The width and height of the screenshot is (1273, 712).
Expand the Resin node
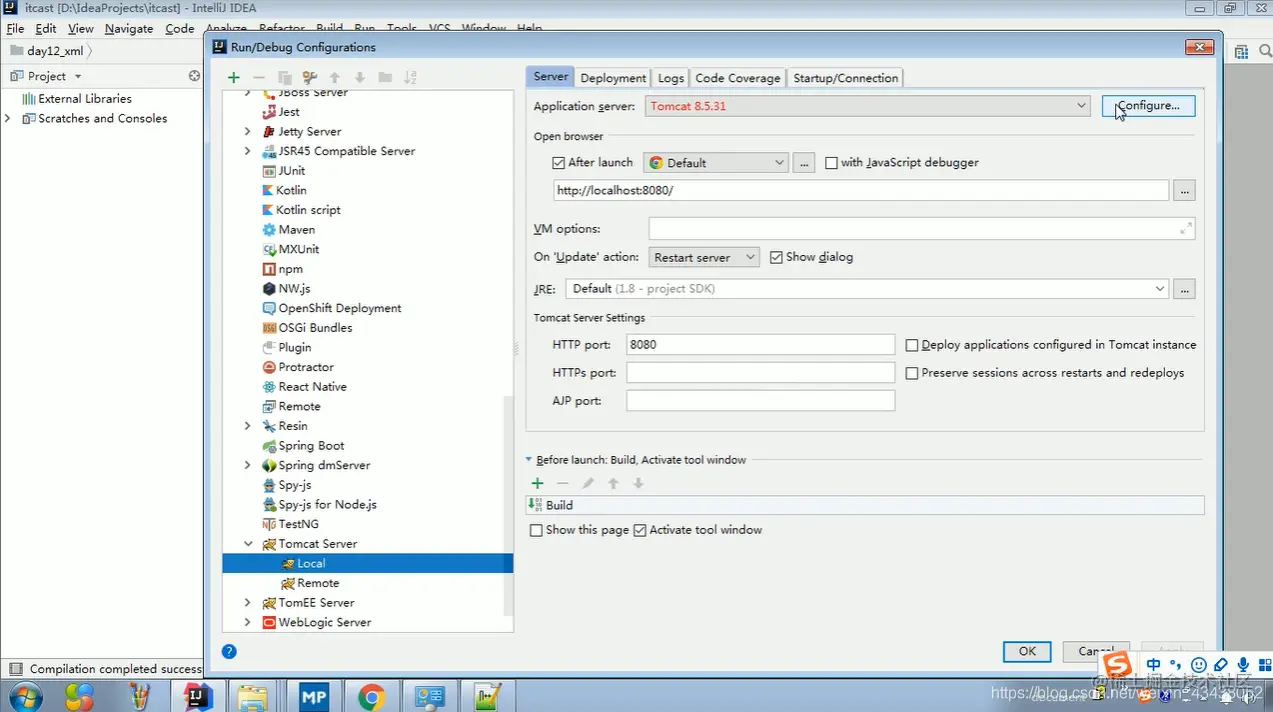[247, 426]
